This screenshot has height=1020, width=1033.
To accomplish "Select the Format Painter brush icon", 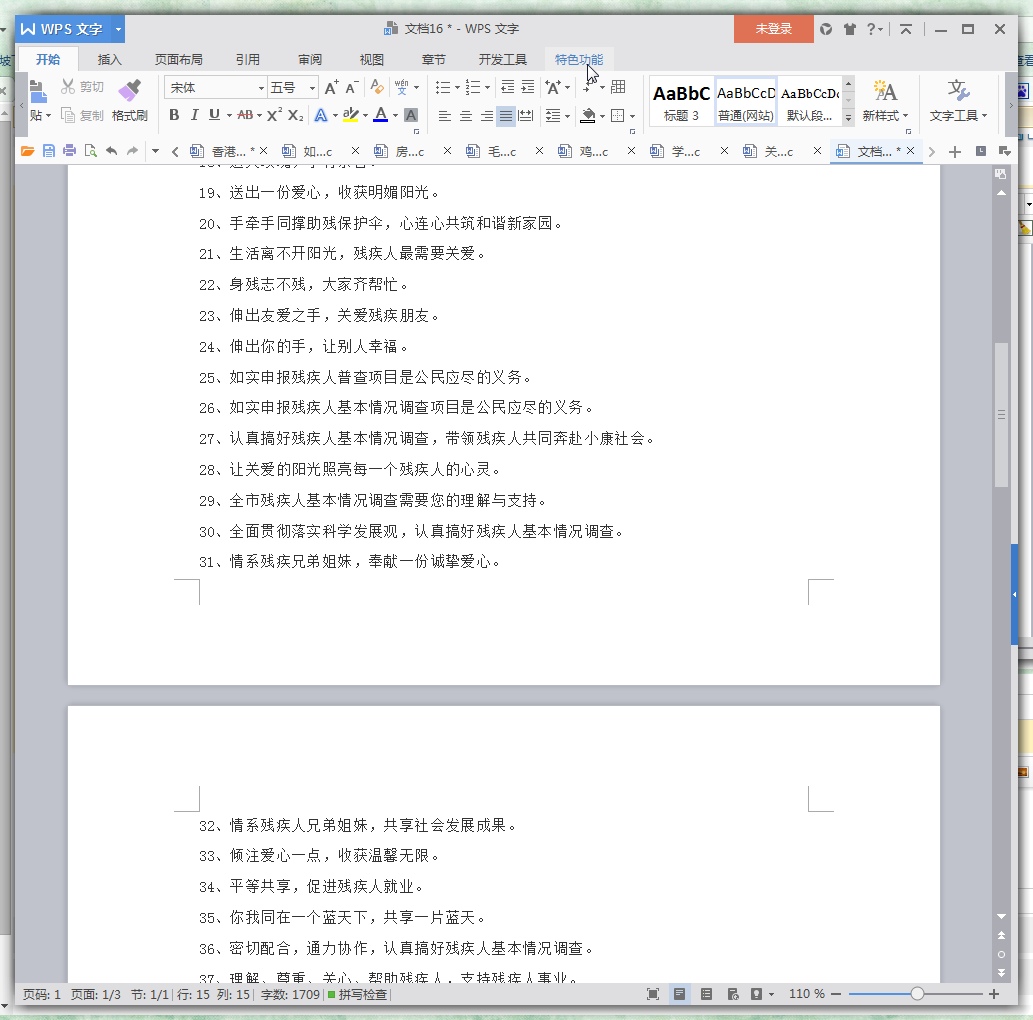I will [129, 90].
